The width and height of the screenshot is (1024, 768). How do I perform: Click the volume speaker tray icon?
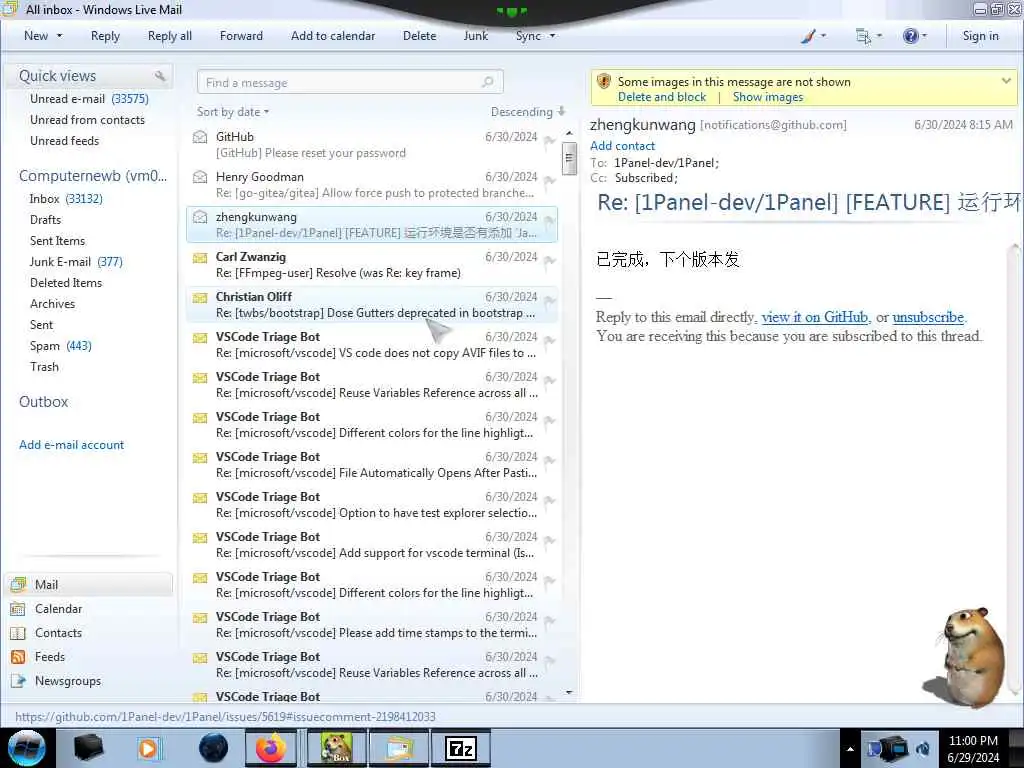922,748
